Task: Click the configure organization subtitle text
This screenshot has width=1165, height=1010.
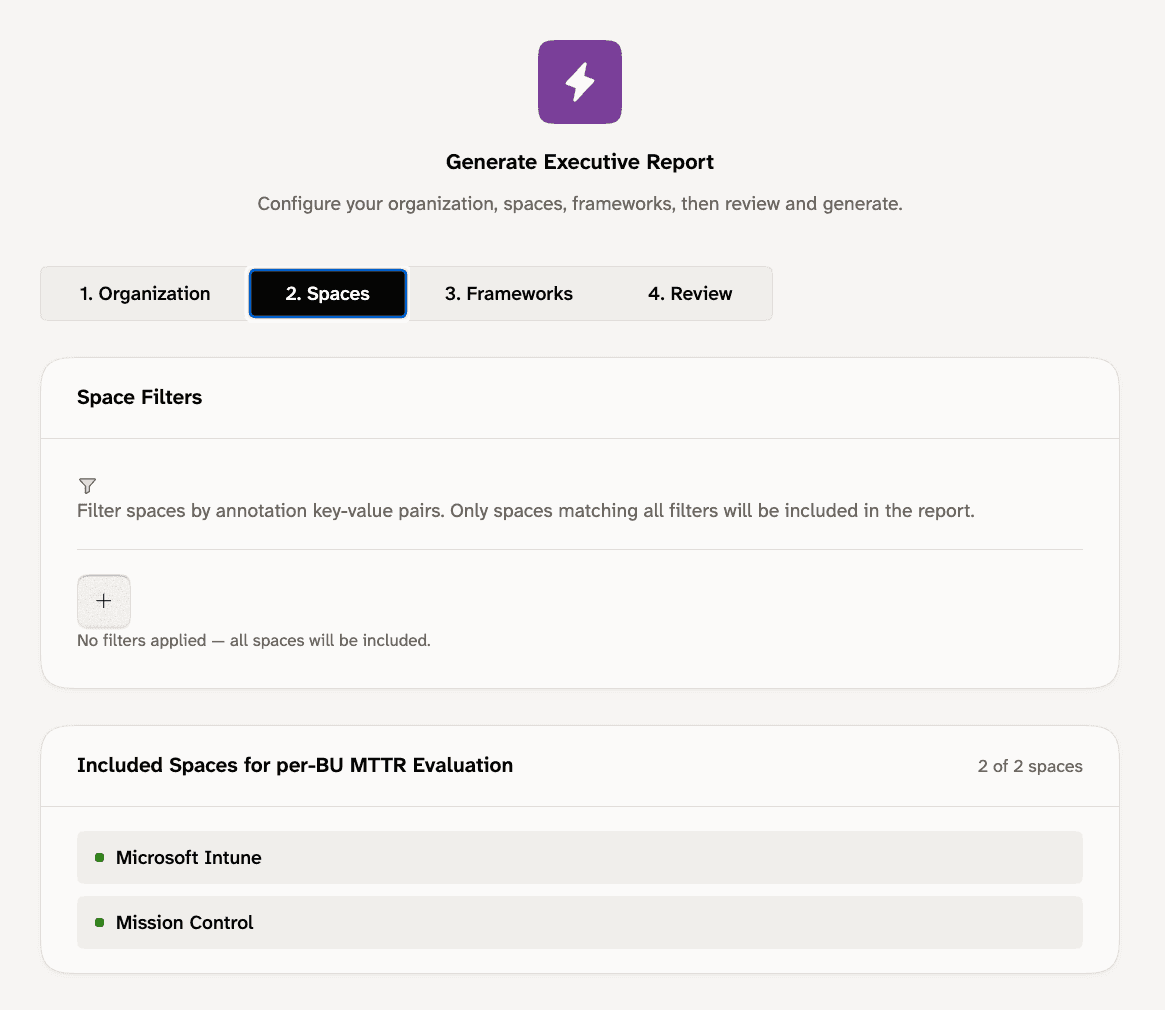Action: pyautogui.click(x=580, y=204)
